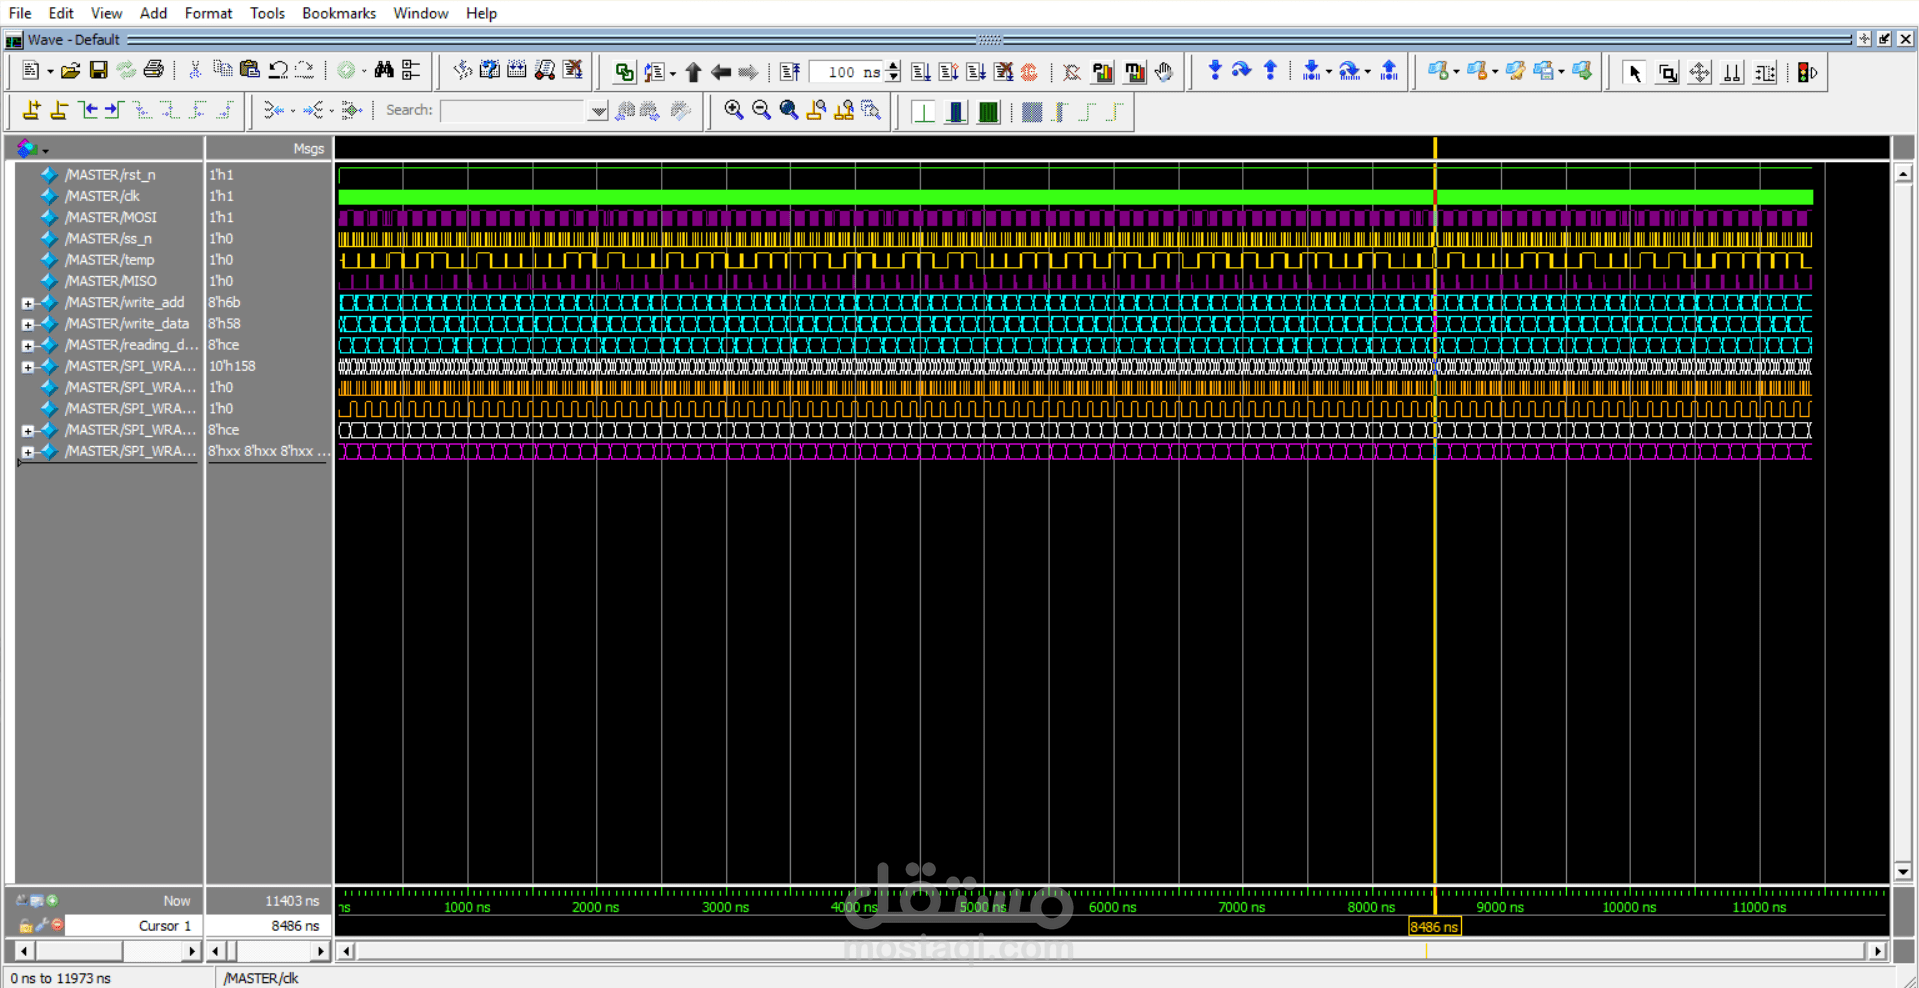
Task: Click the Cursor 1 name label
Action: click(165, 926)
